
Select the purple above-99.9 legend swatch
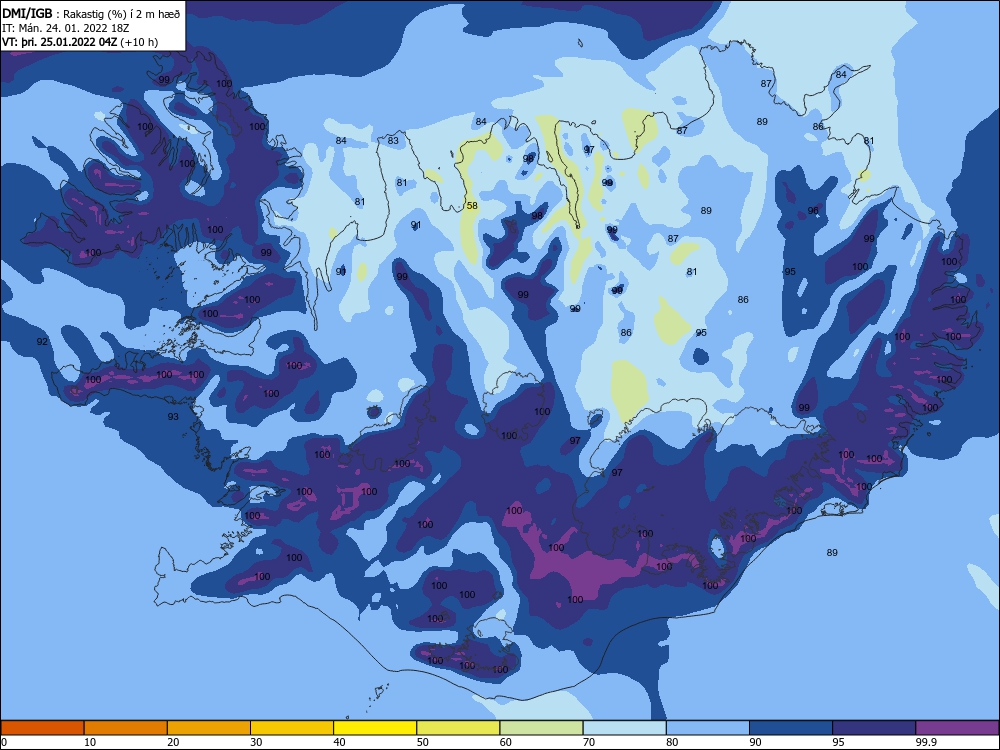coord(957,728)
